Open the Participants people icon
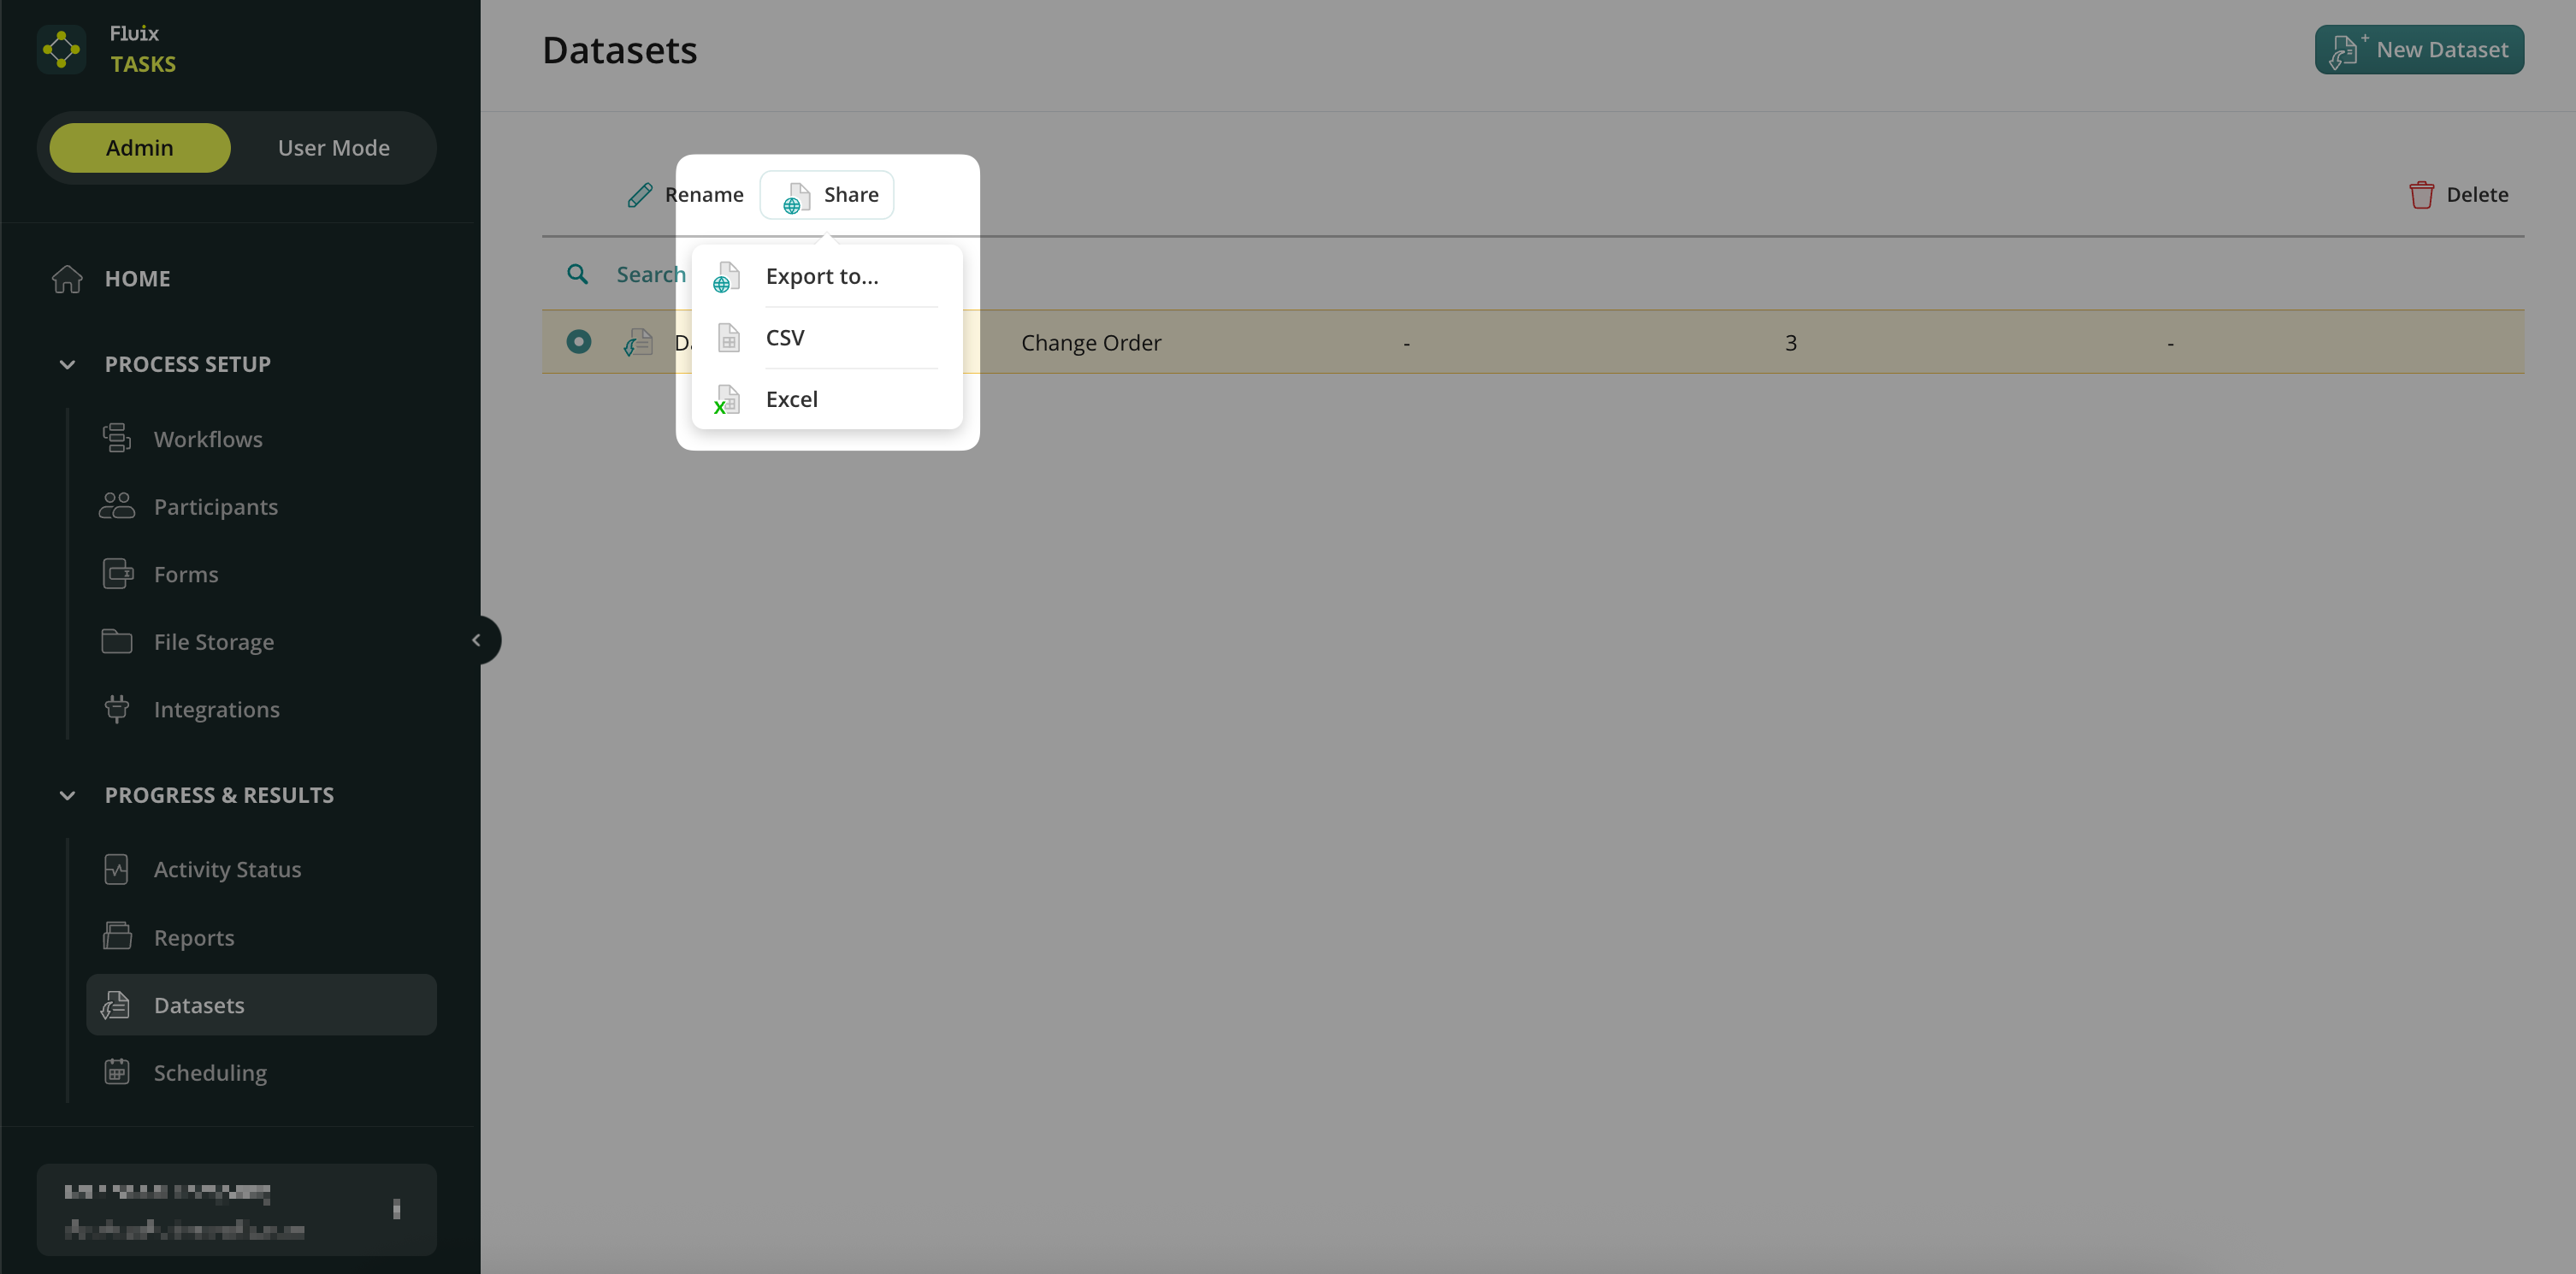The image size is (2576, 1274). tap(117, 506)
